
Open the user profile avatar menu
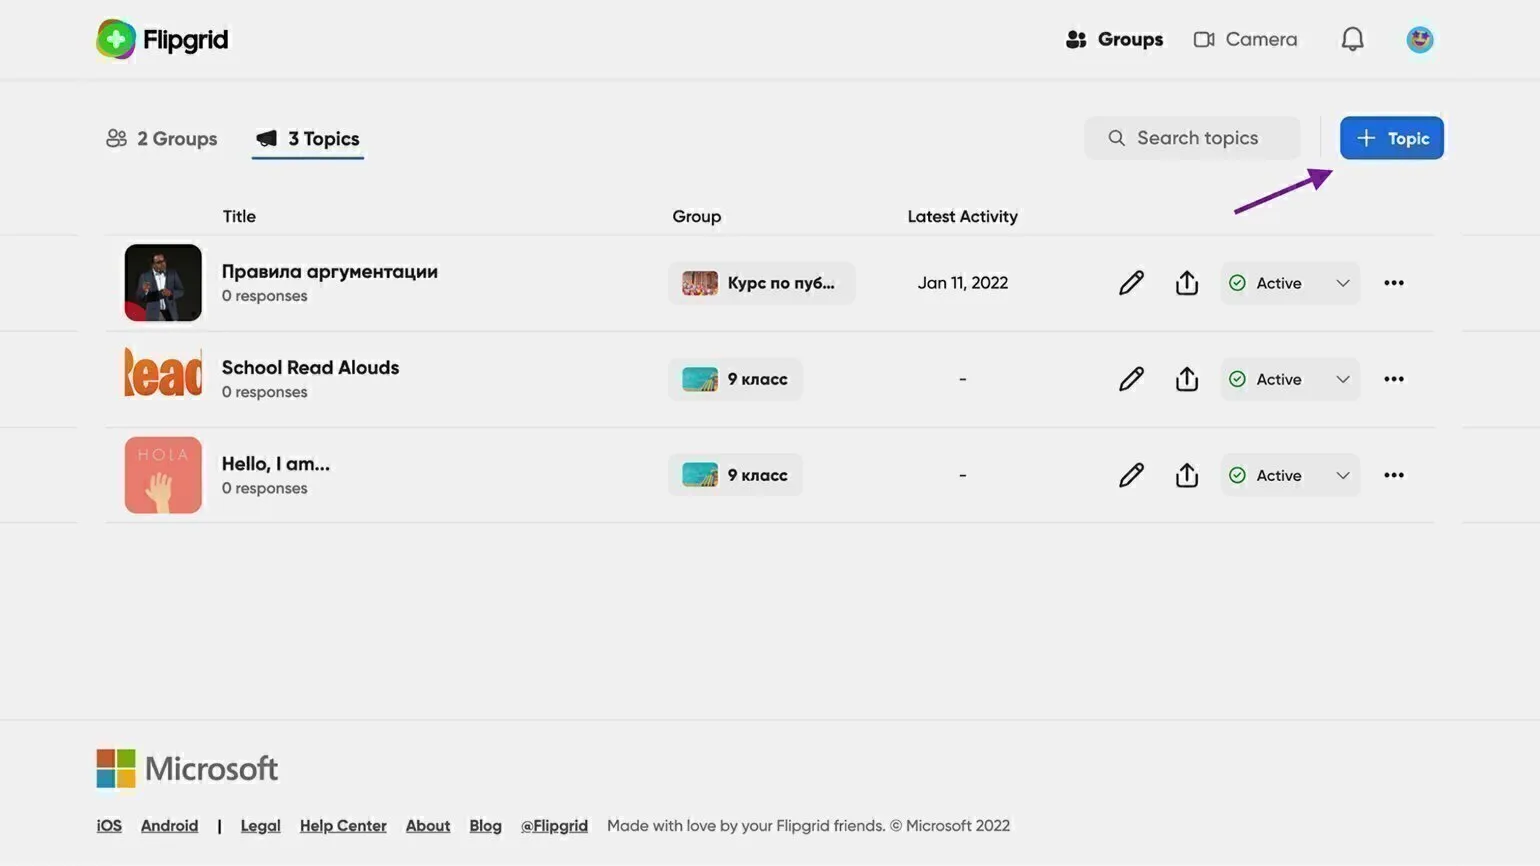(x=1419, y=39)
